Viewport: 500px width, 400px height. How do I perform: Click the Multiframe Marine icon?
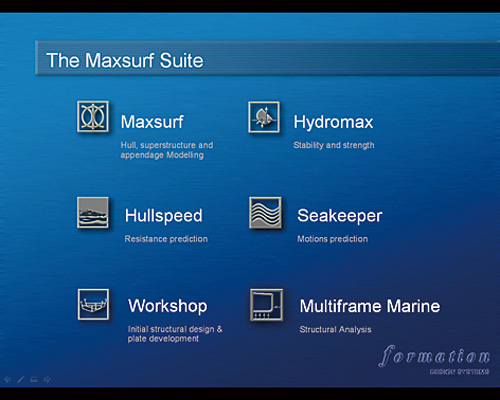pyautogui.click(x=267, y=305)
